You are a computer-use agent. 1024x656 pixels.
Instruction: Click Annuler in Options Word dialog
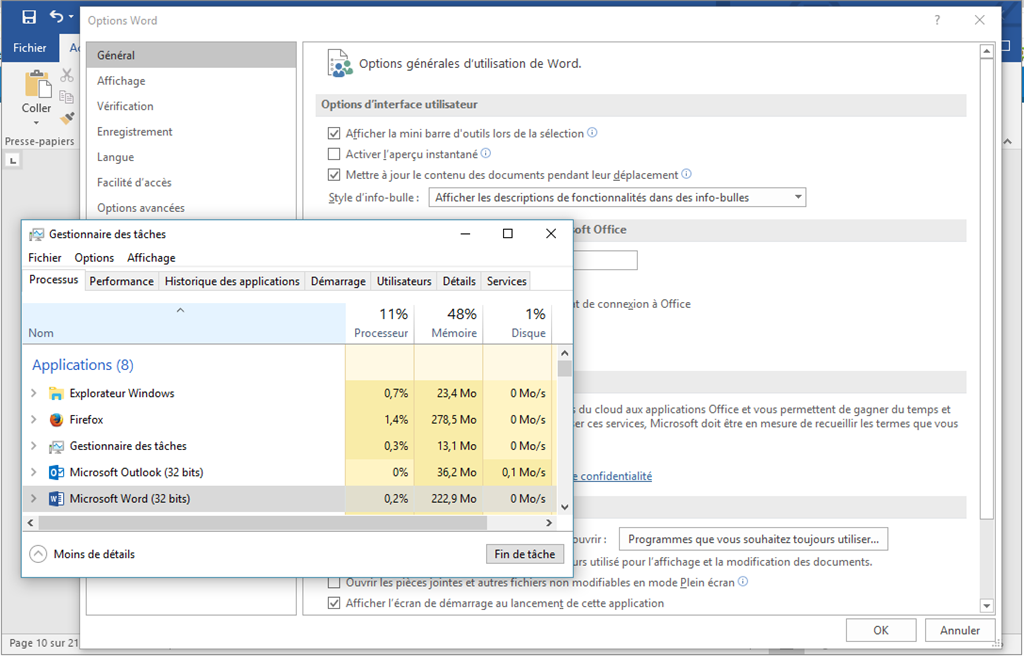click(960, 631)
